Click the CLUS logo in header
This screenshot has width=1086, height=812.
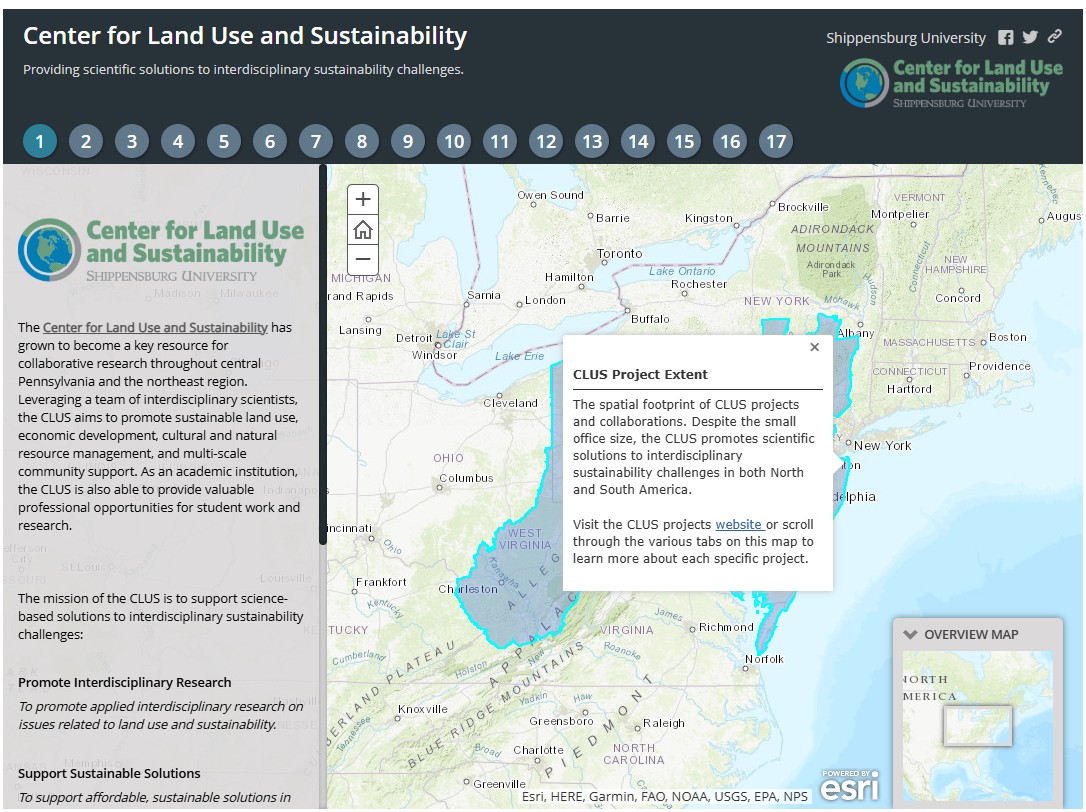pos(951,83)
